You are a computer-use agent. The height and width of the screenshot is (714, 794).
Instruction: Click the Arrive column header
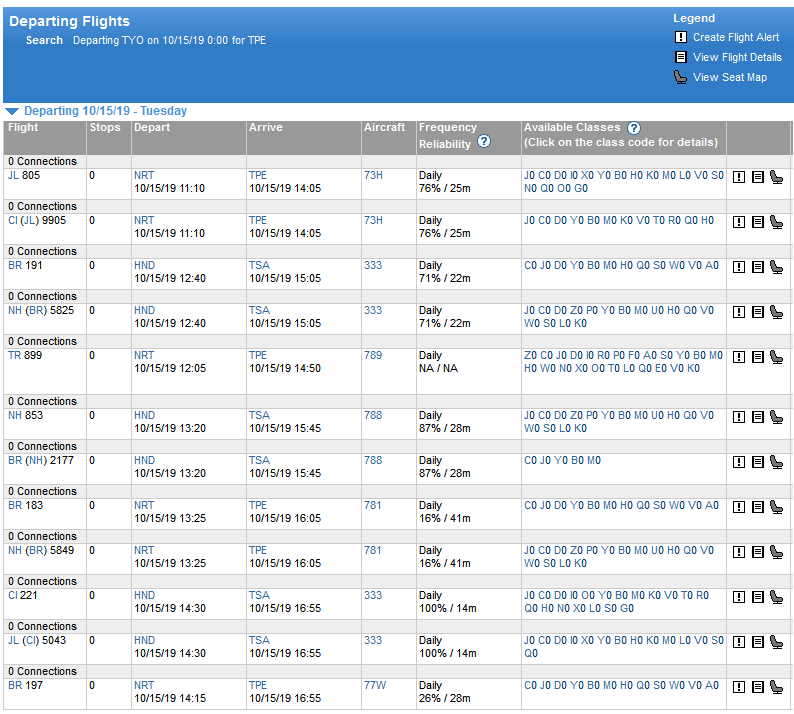(265, 128)
